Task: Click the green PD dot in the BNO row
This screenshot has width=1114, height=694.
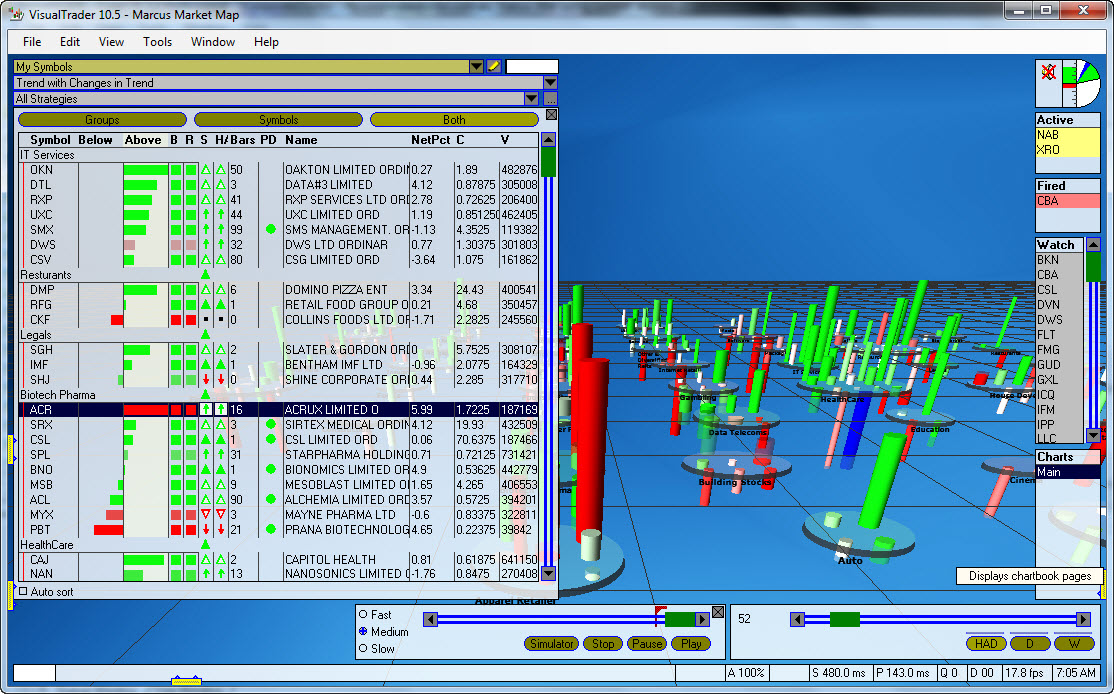Action: pos(270,470)
